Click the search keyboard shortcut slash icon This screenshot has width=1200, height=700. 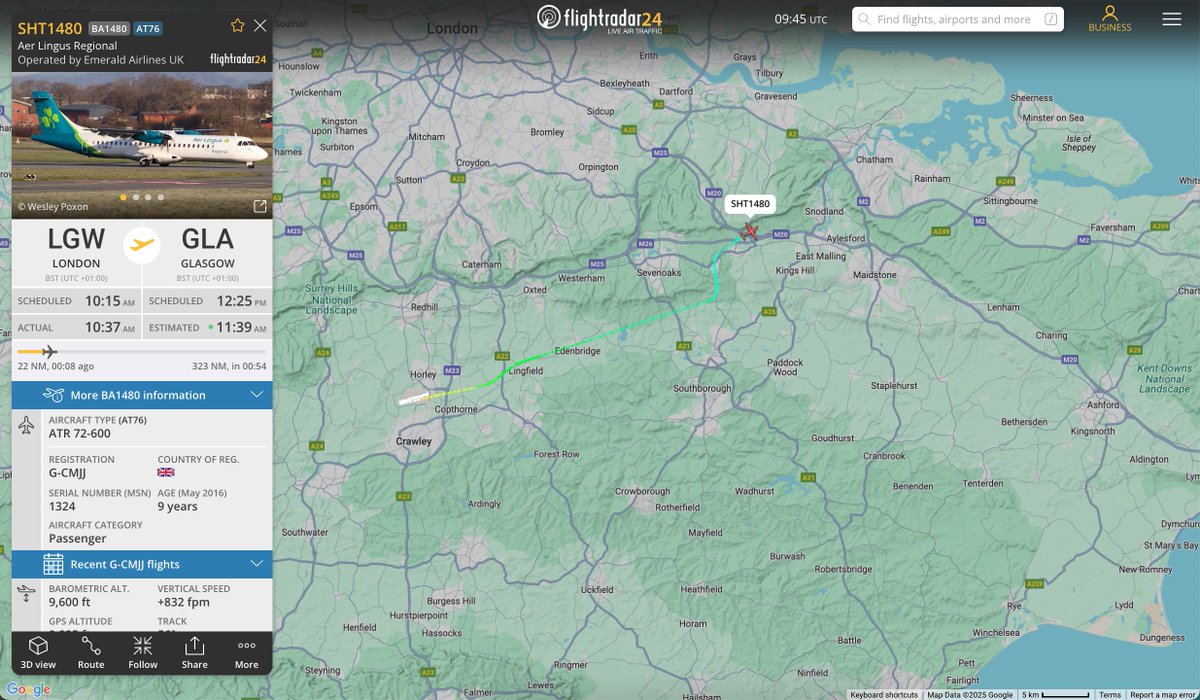pos(1051,19)
